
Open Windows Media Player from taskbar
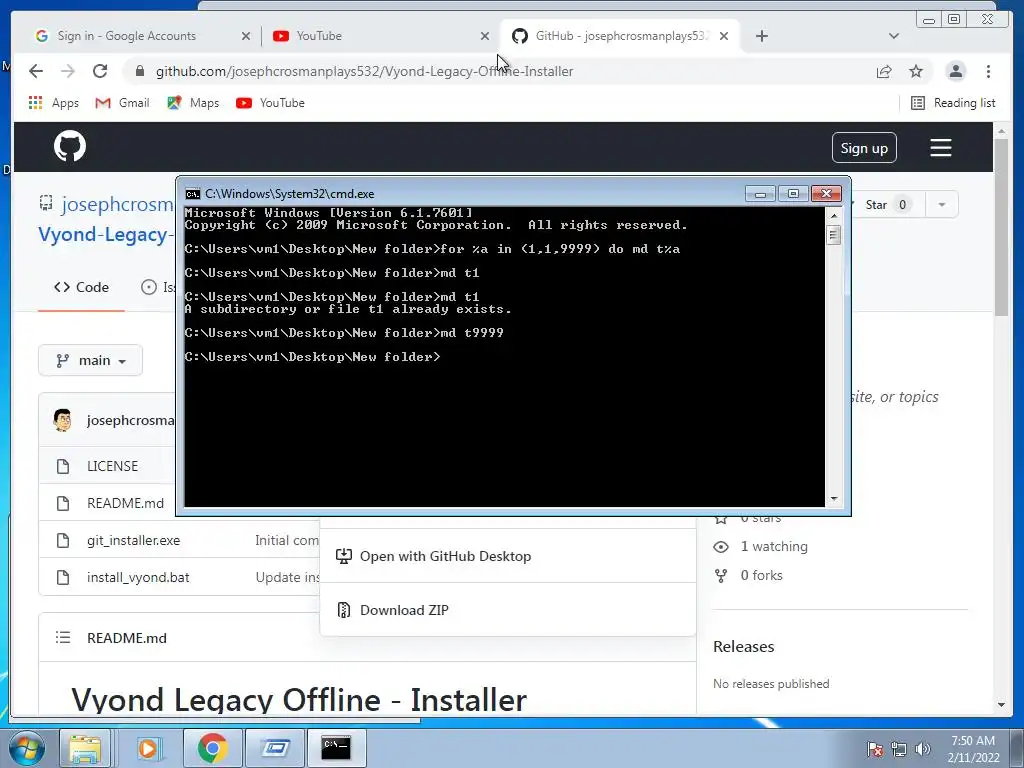coord(148,748)
